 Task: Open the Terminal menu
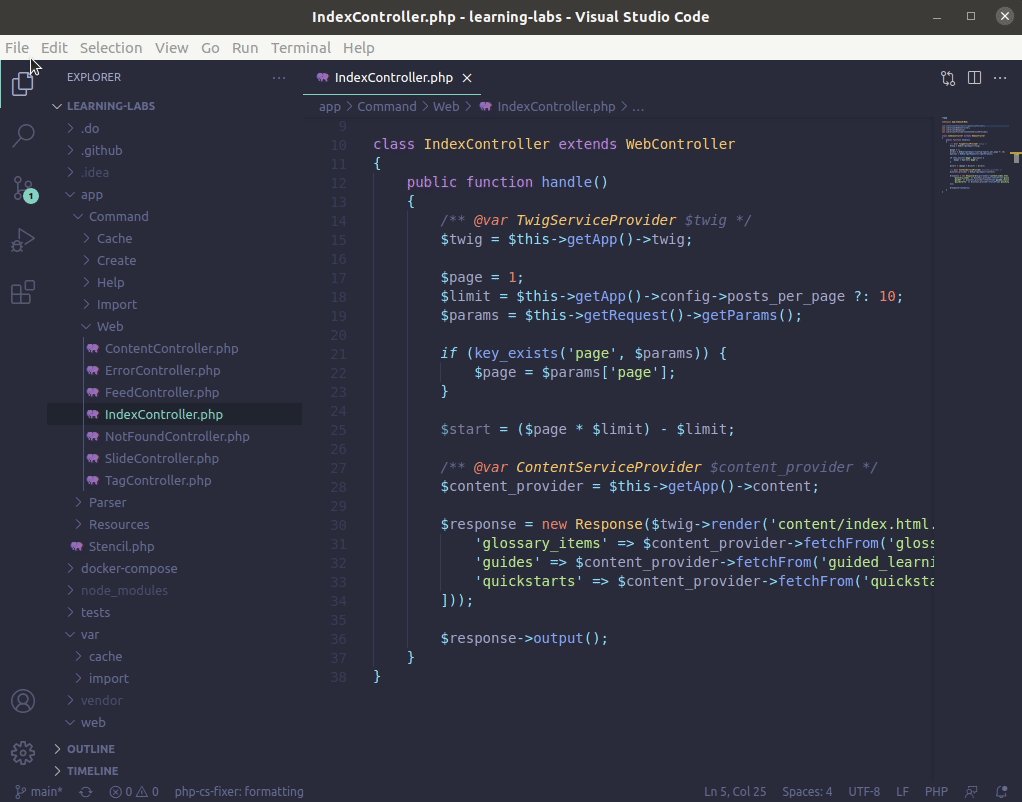tap(300, 48)
